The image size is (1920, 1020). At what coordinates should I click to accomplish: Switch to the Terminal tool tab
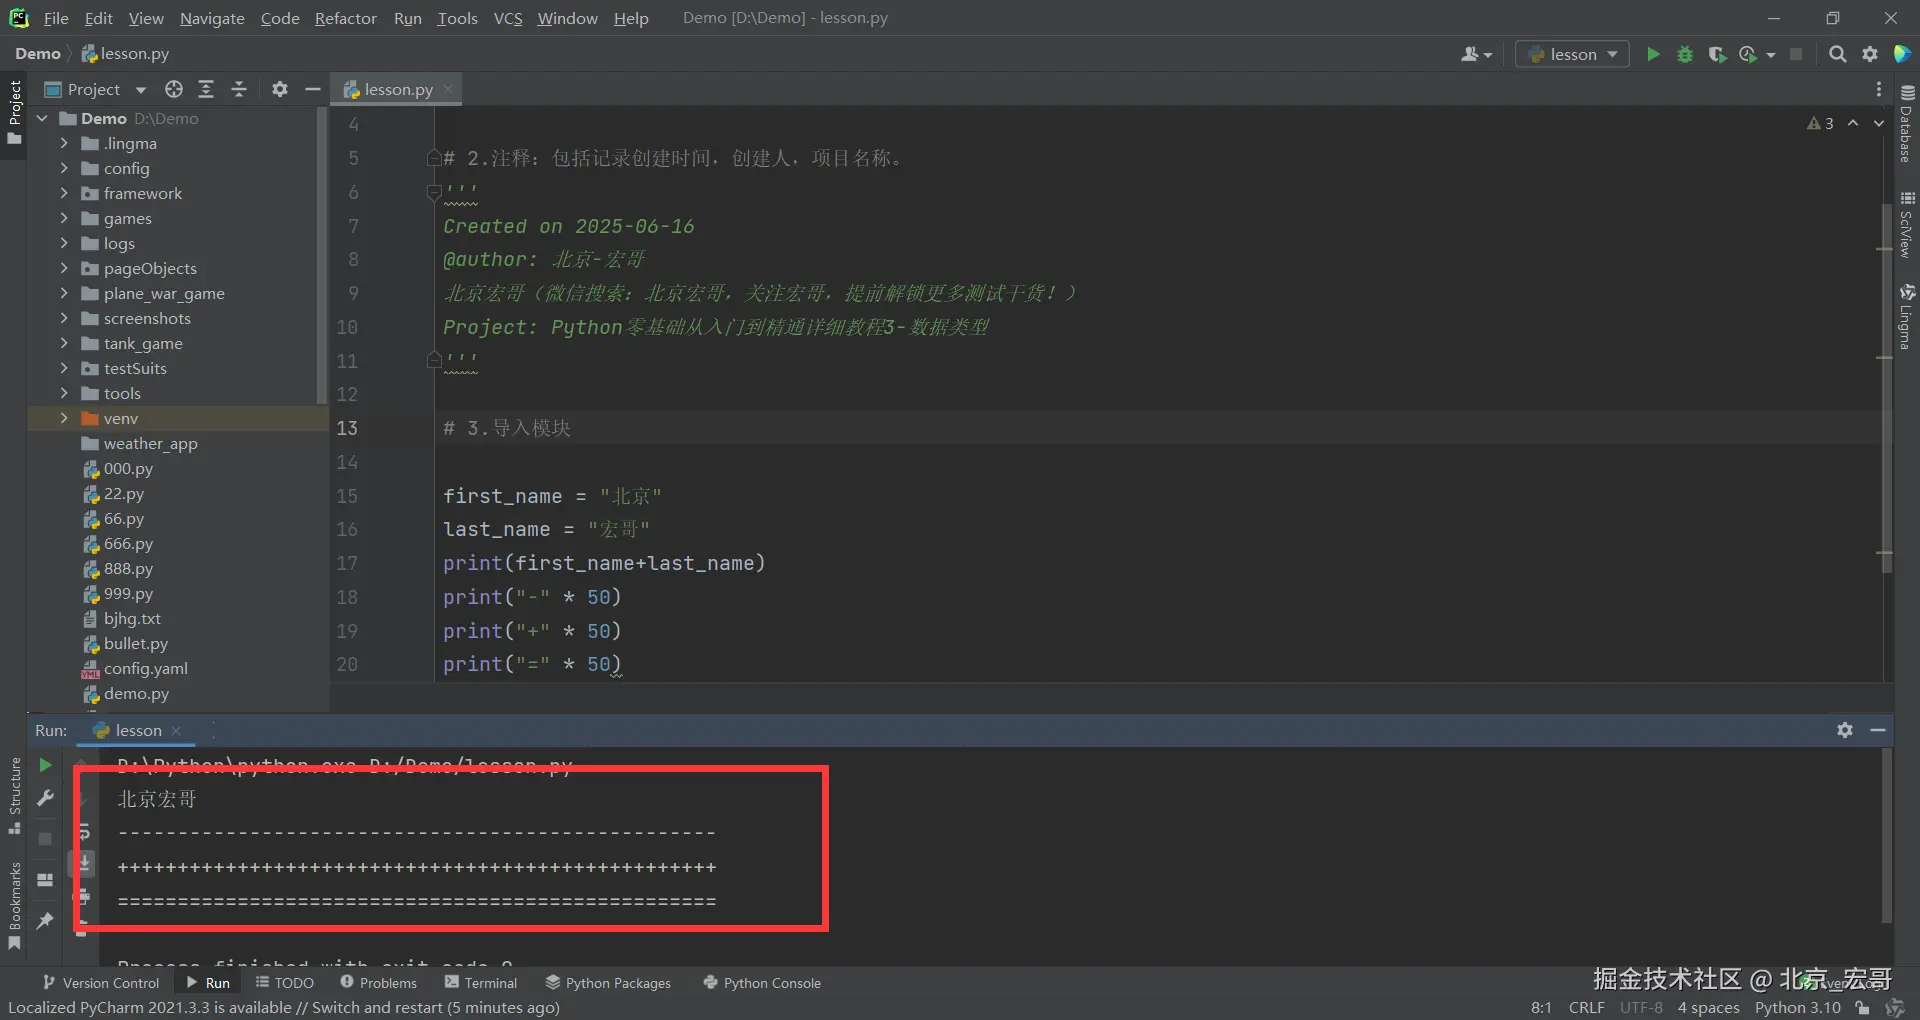pyautogui.click(x=481, y=983)
